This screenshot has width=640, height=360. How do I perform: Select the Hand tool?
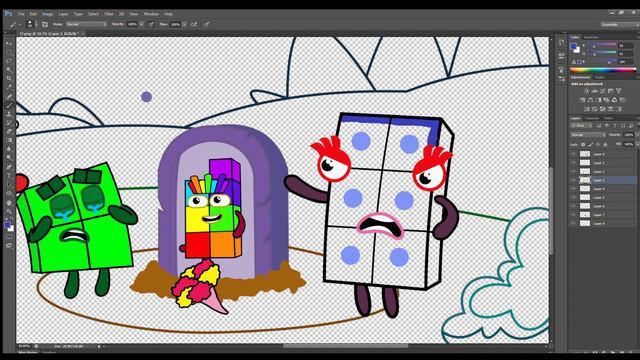[9, 202]
